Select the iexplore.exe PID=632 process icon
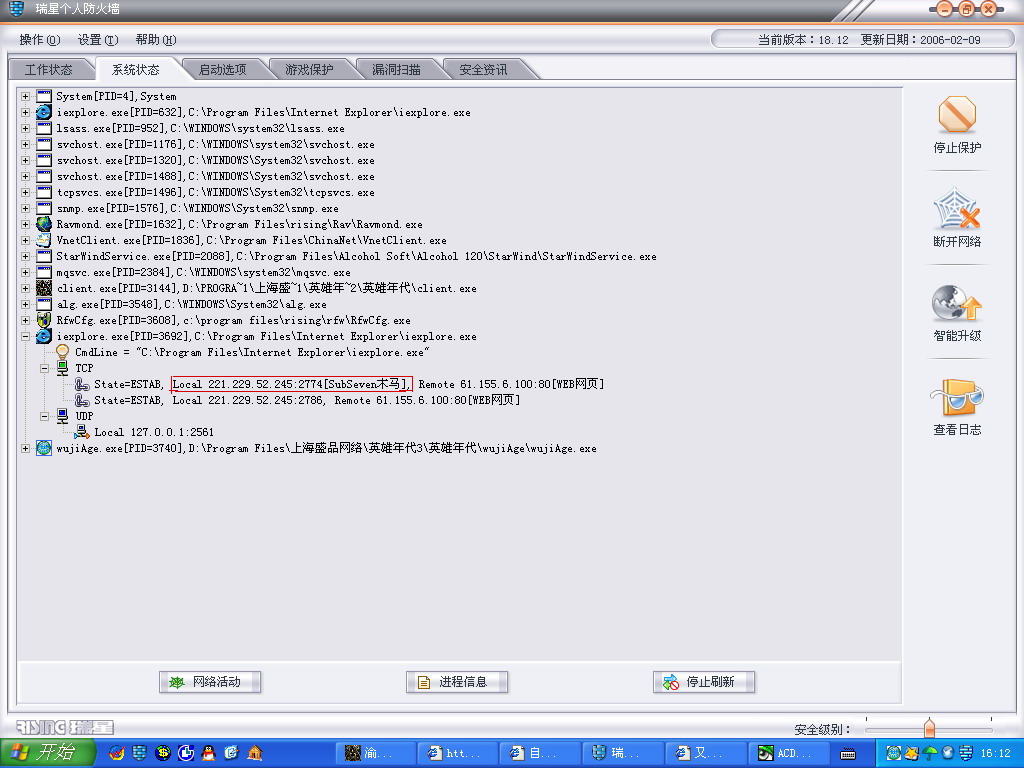Image resolution: width=1024 pixels, height=768 pixels. pyautogui.click(x=44, y=112)
